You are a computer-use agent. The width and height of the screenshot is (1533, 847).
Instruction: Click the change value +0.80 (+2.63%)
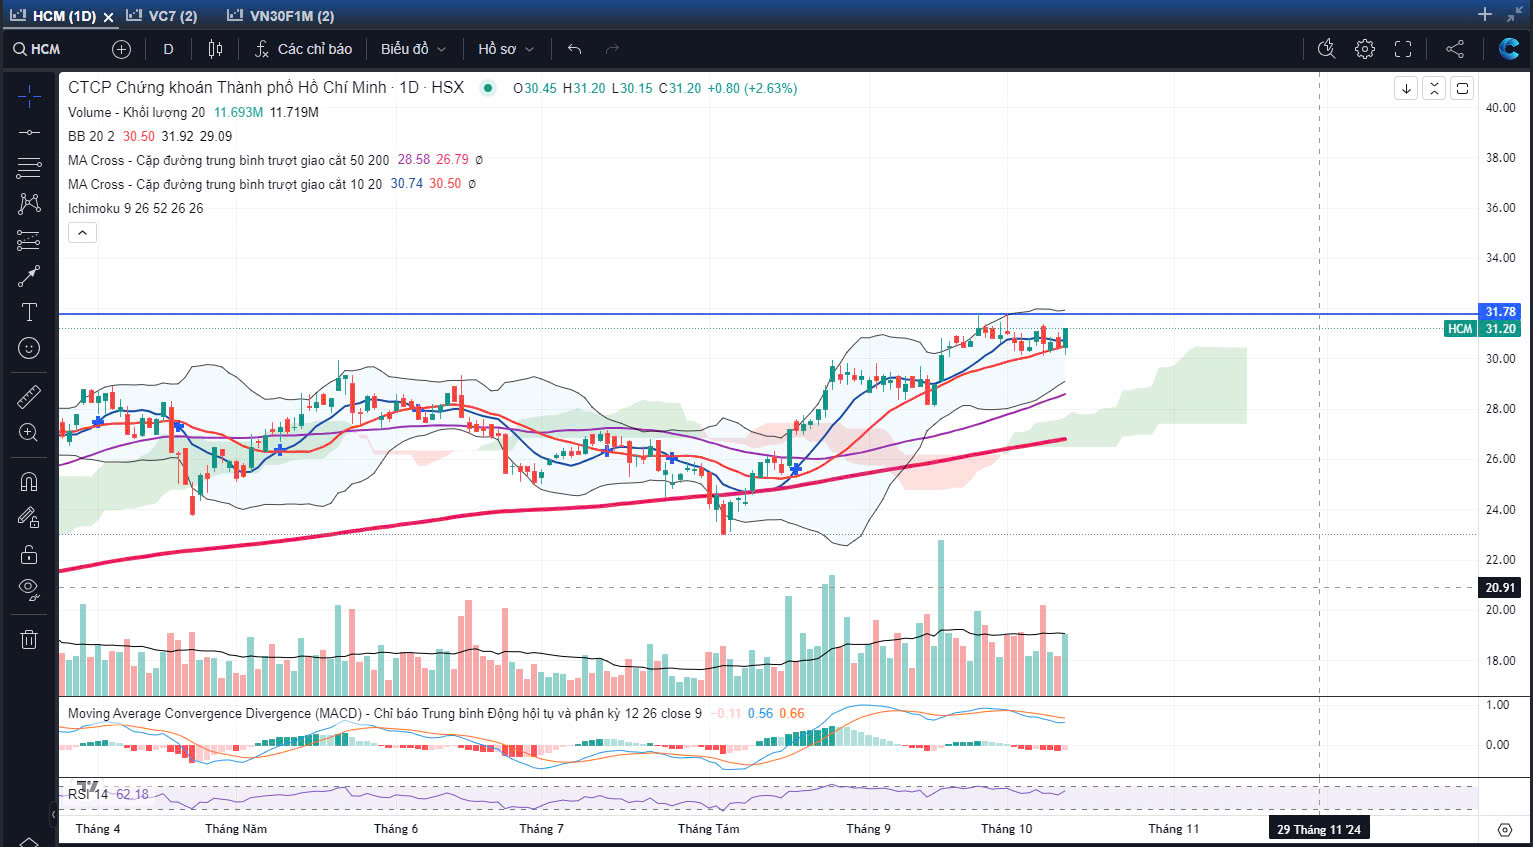(752, 88)
